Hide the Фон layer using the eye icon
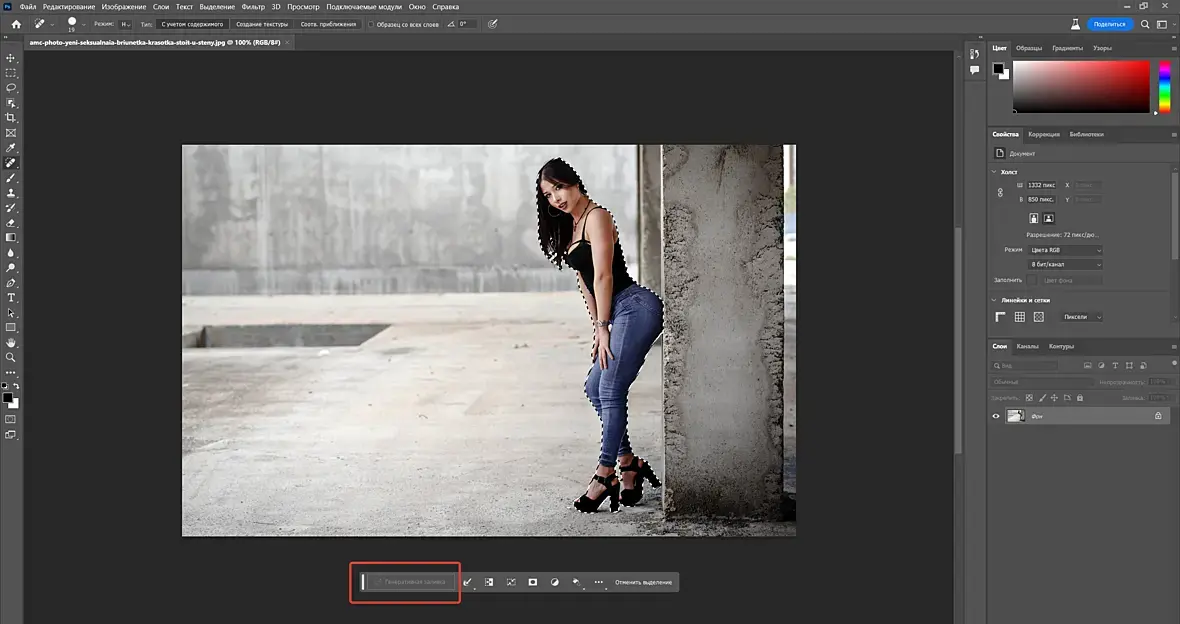Screen dimensions: 1180x624 996,416
